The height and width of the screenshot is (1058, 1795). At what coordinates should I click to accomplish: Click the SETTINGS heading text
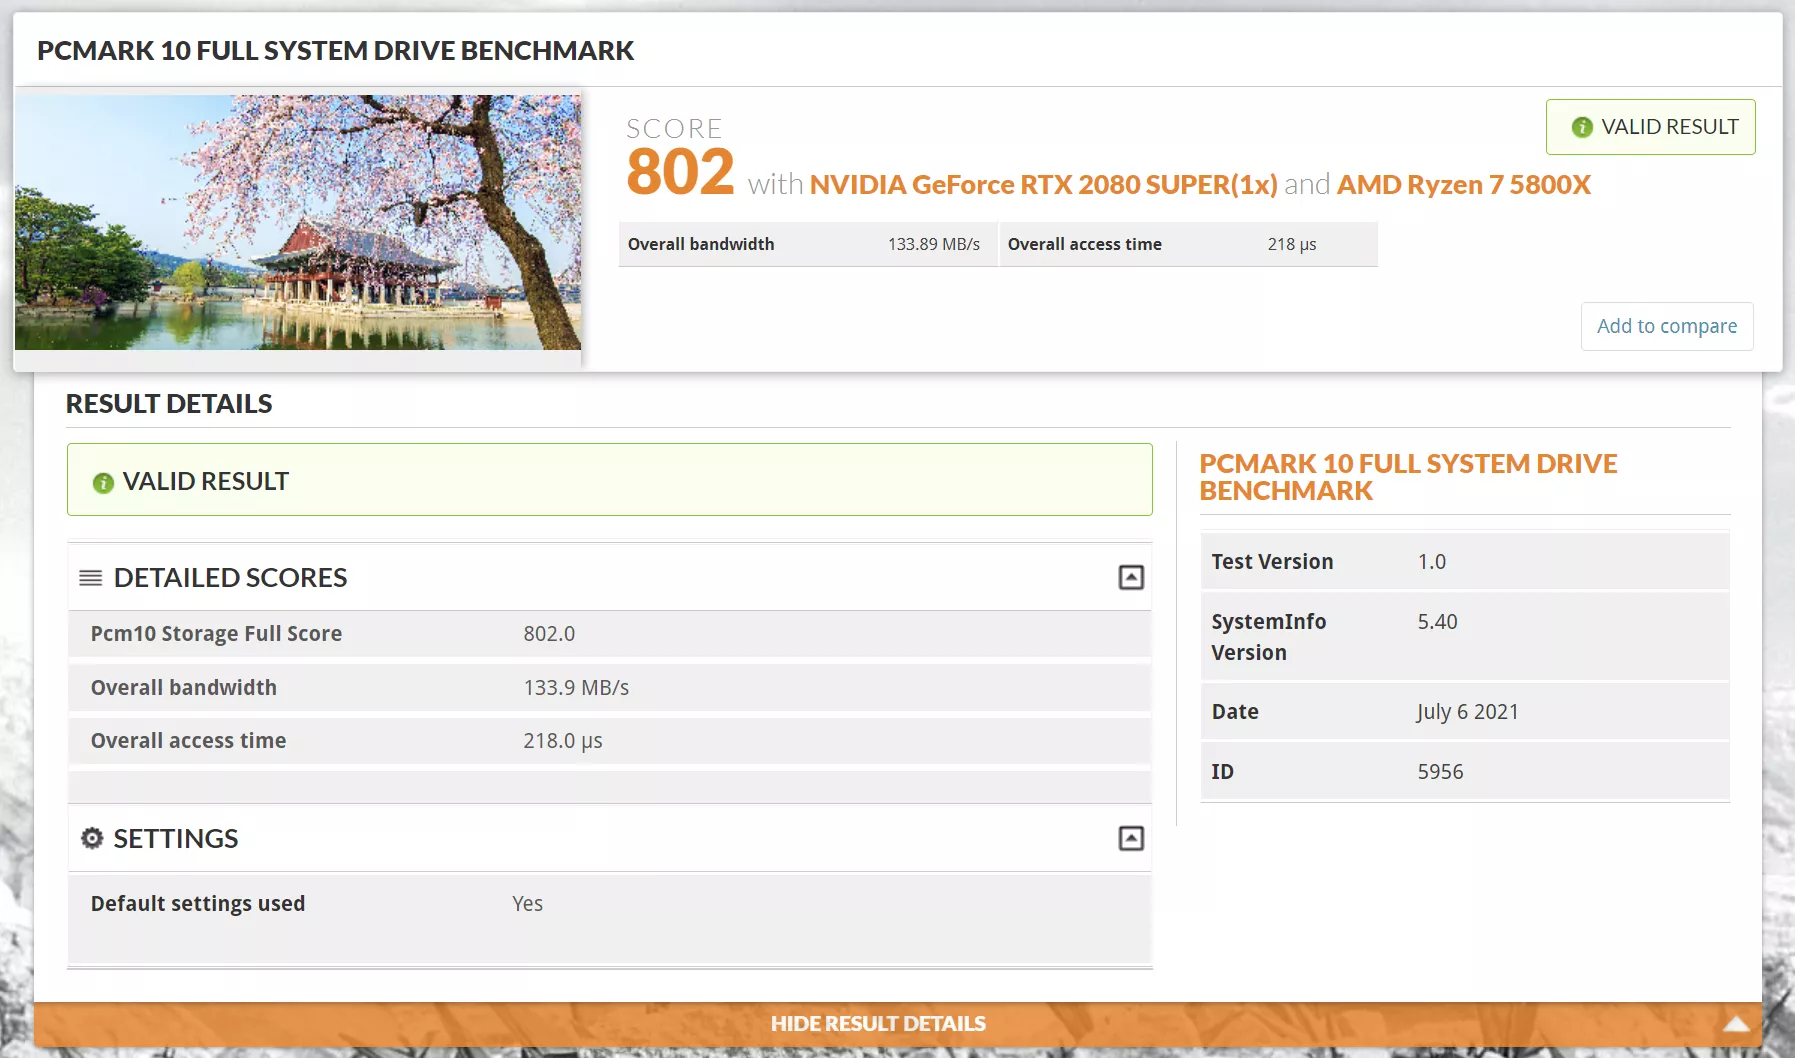point(175,839)
